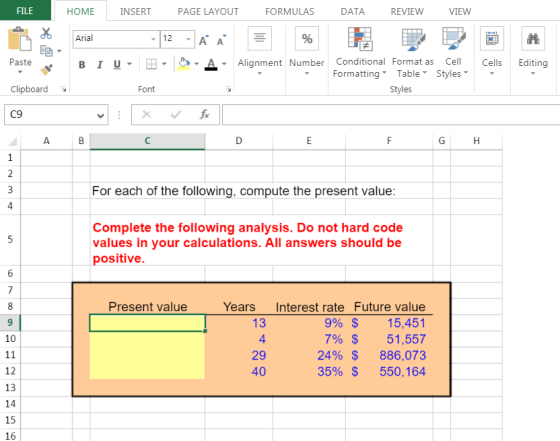
Task: Click the Copy icon
Action: (46, 51)
